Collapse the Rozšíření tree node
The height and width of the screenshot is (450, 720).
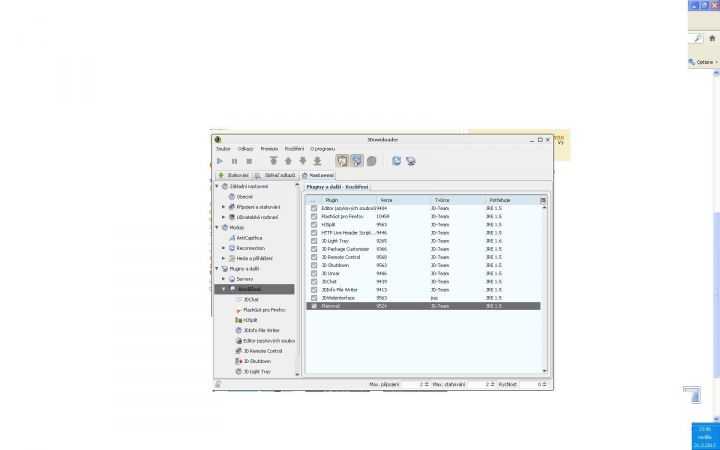(x=224, y=289)
